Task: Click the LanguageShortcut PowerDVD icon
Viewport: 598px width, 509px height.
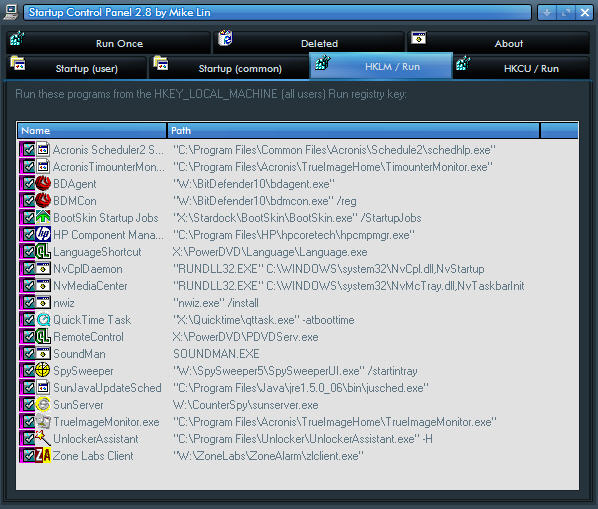Action: tap(43, 252)
